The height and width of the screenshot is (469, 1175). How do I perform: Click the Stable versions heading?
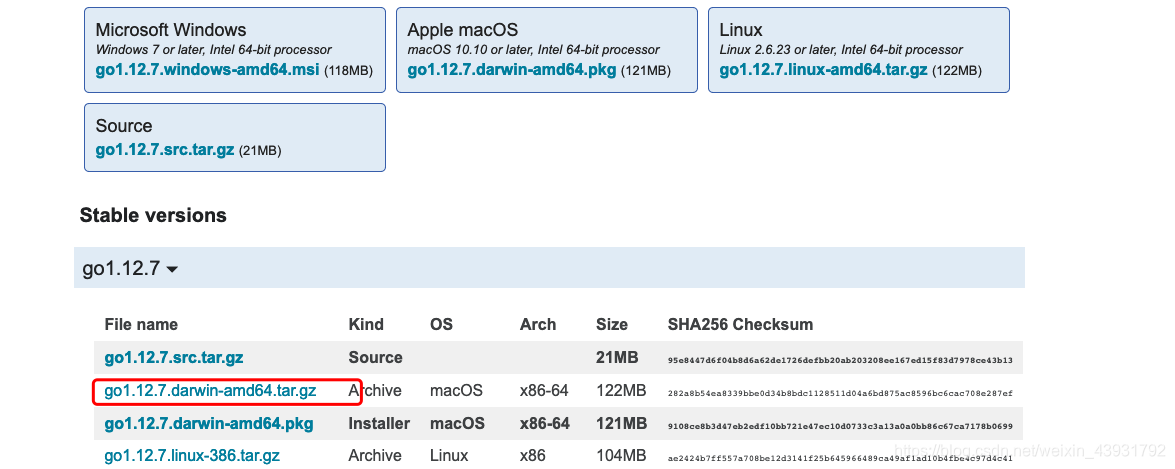[x=153, y=215]
